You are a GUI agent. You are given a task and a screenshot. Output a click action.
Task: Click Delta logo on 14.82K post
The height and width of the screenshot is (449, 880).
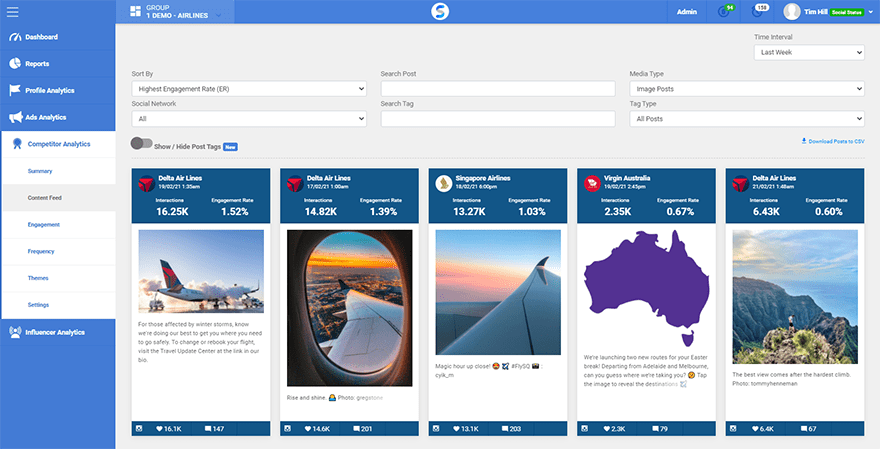[295, 184]
